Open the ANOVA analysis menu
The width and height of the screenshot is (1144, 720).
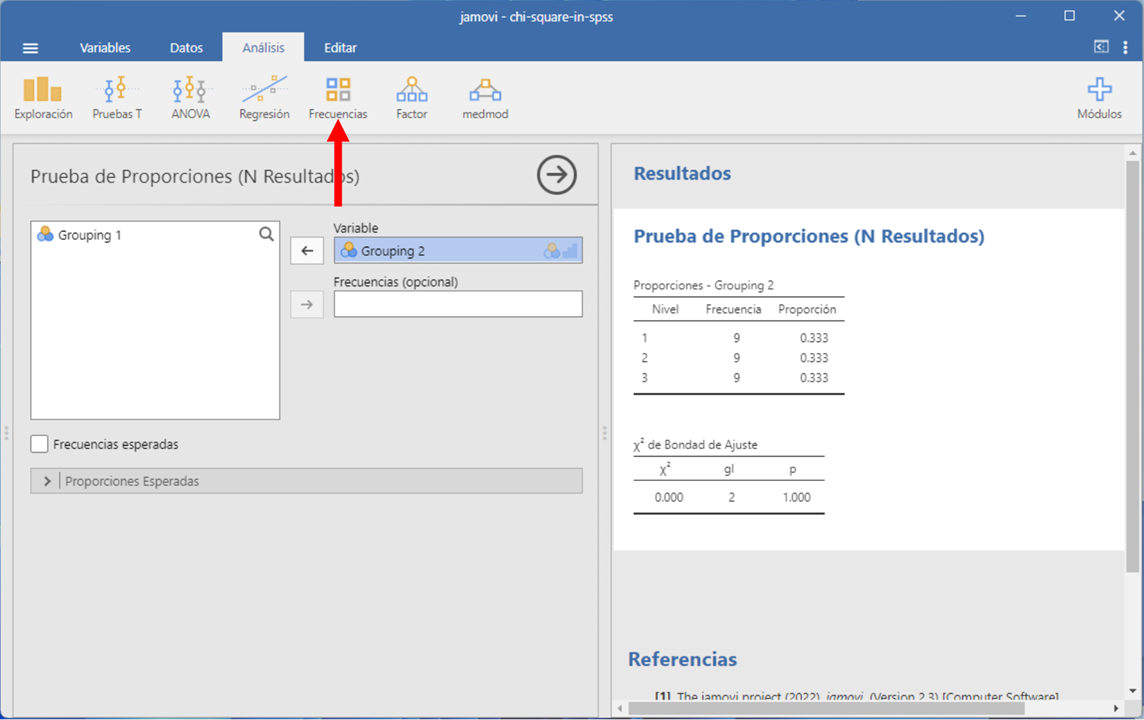[x=190, y=98]
